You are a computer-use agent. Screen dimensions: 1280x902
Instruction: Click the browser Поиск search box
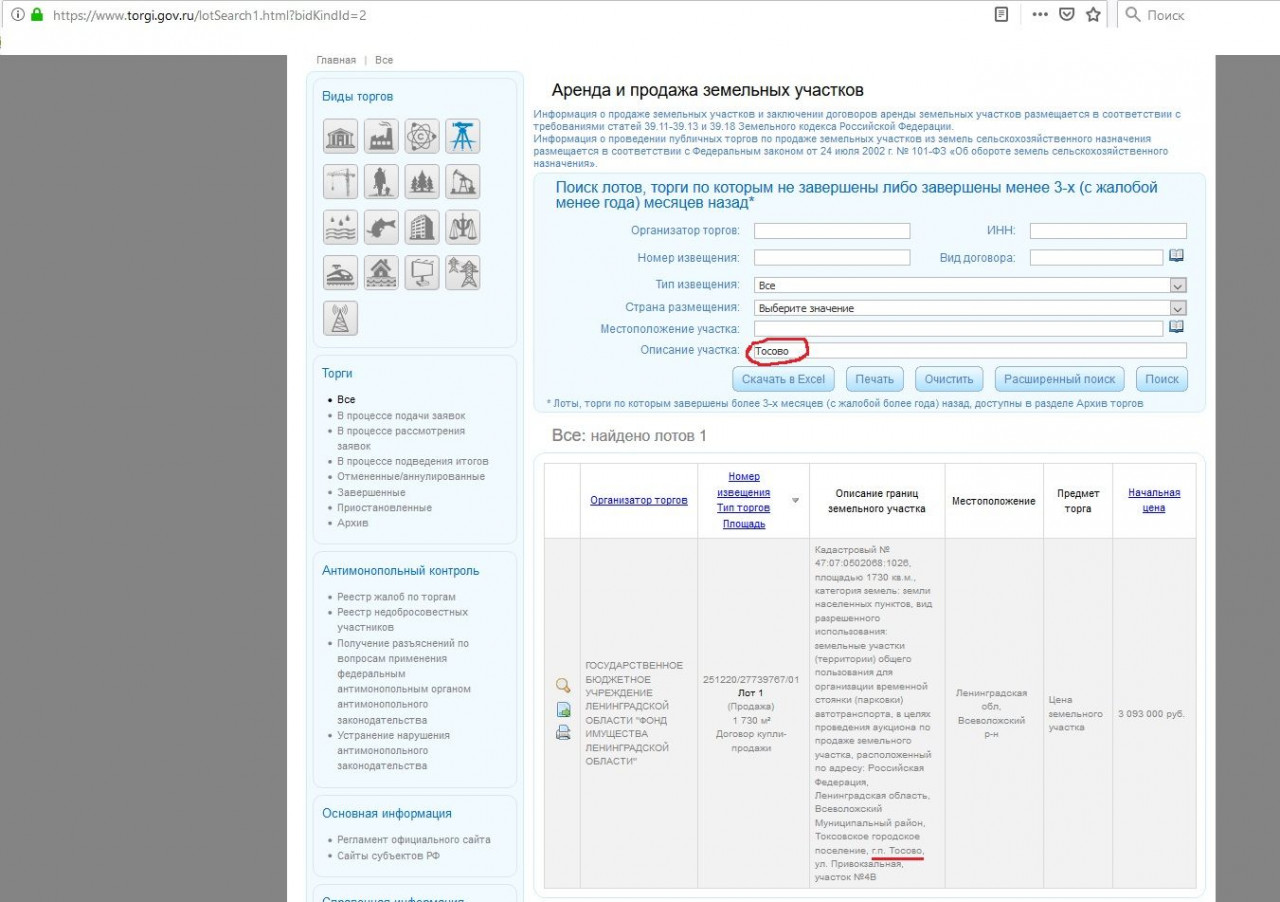[1200, 15]
